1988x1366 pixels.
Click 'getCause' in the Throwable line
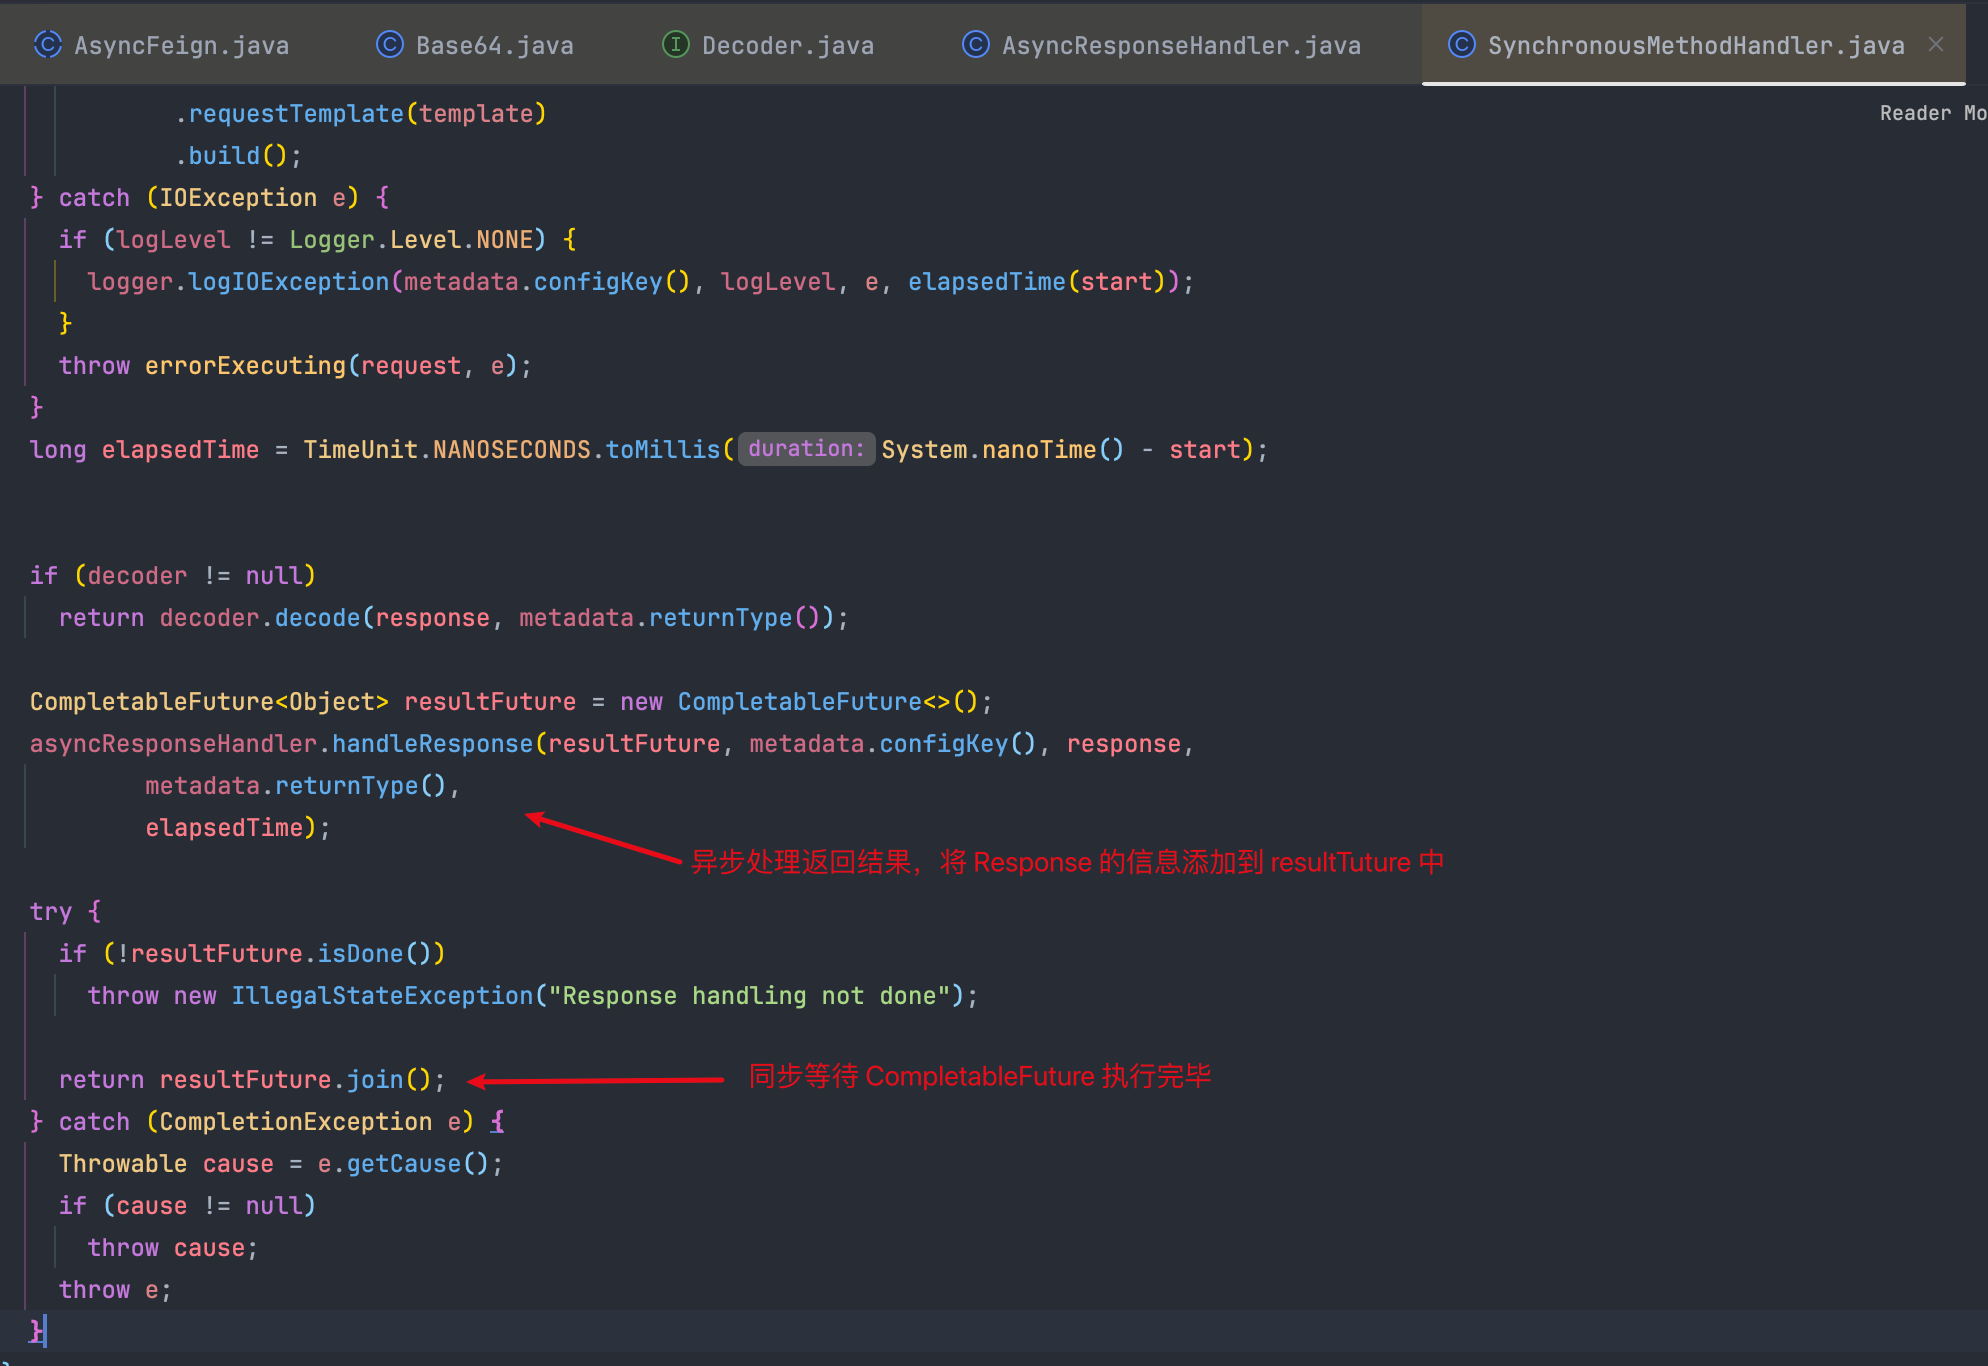coord(403,1164)
